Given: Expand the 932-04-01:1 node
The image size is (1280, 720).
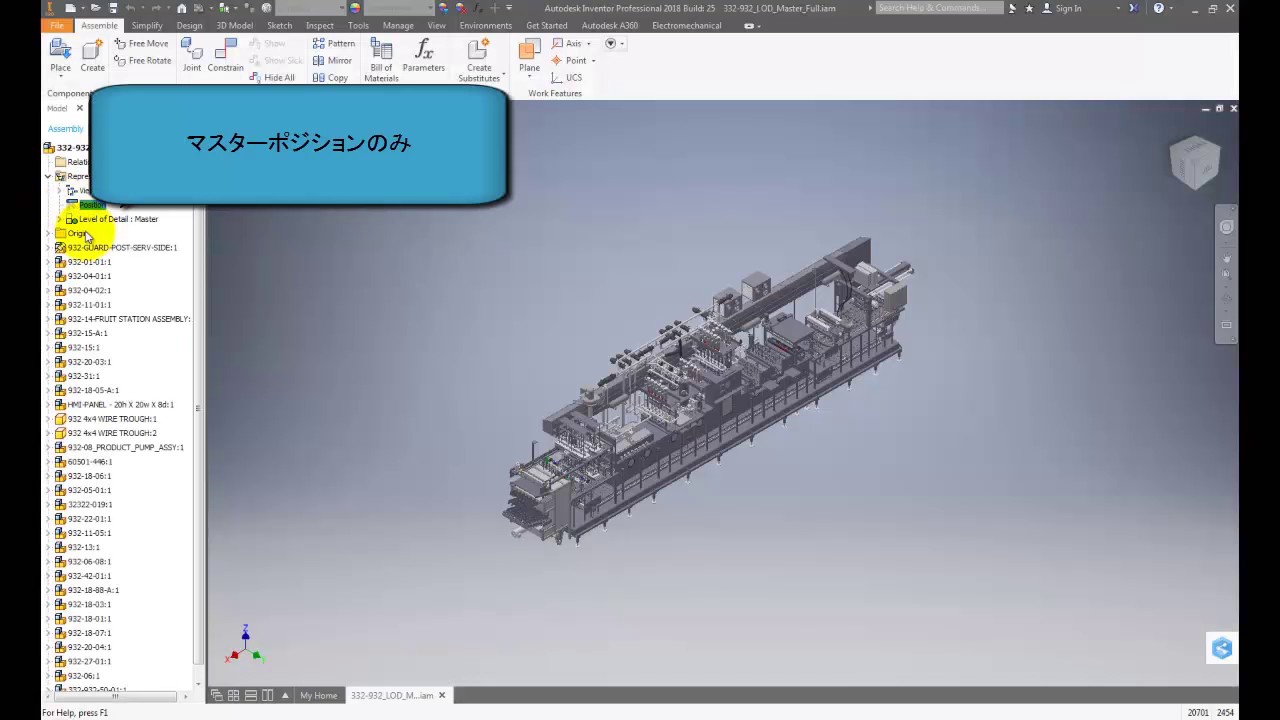Looking at the screenshot, I should pos(48,276).
